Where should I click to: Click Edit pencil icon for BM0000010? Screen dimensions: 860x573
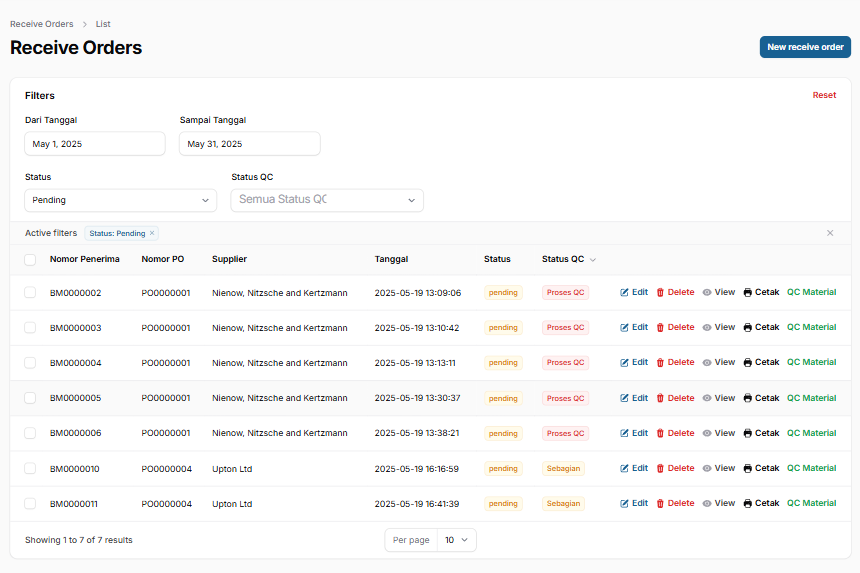[624, 468]
